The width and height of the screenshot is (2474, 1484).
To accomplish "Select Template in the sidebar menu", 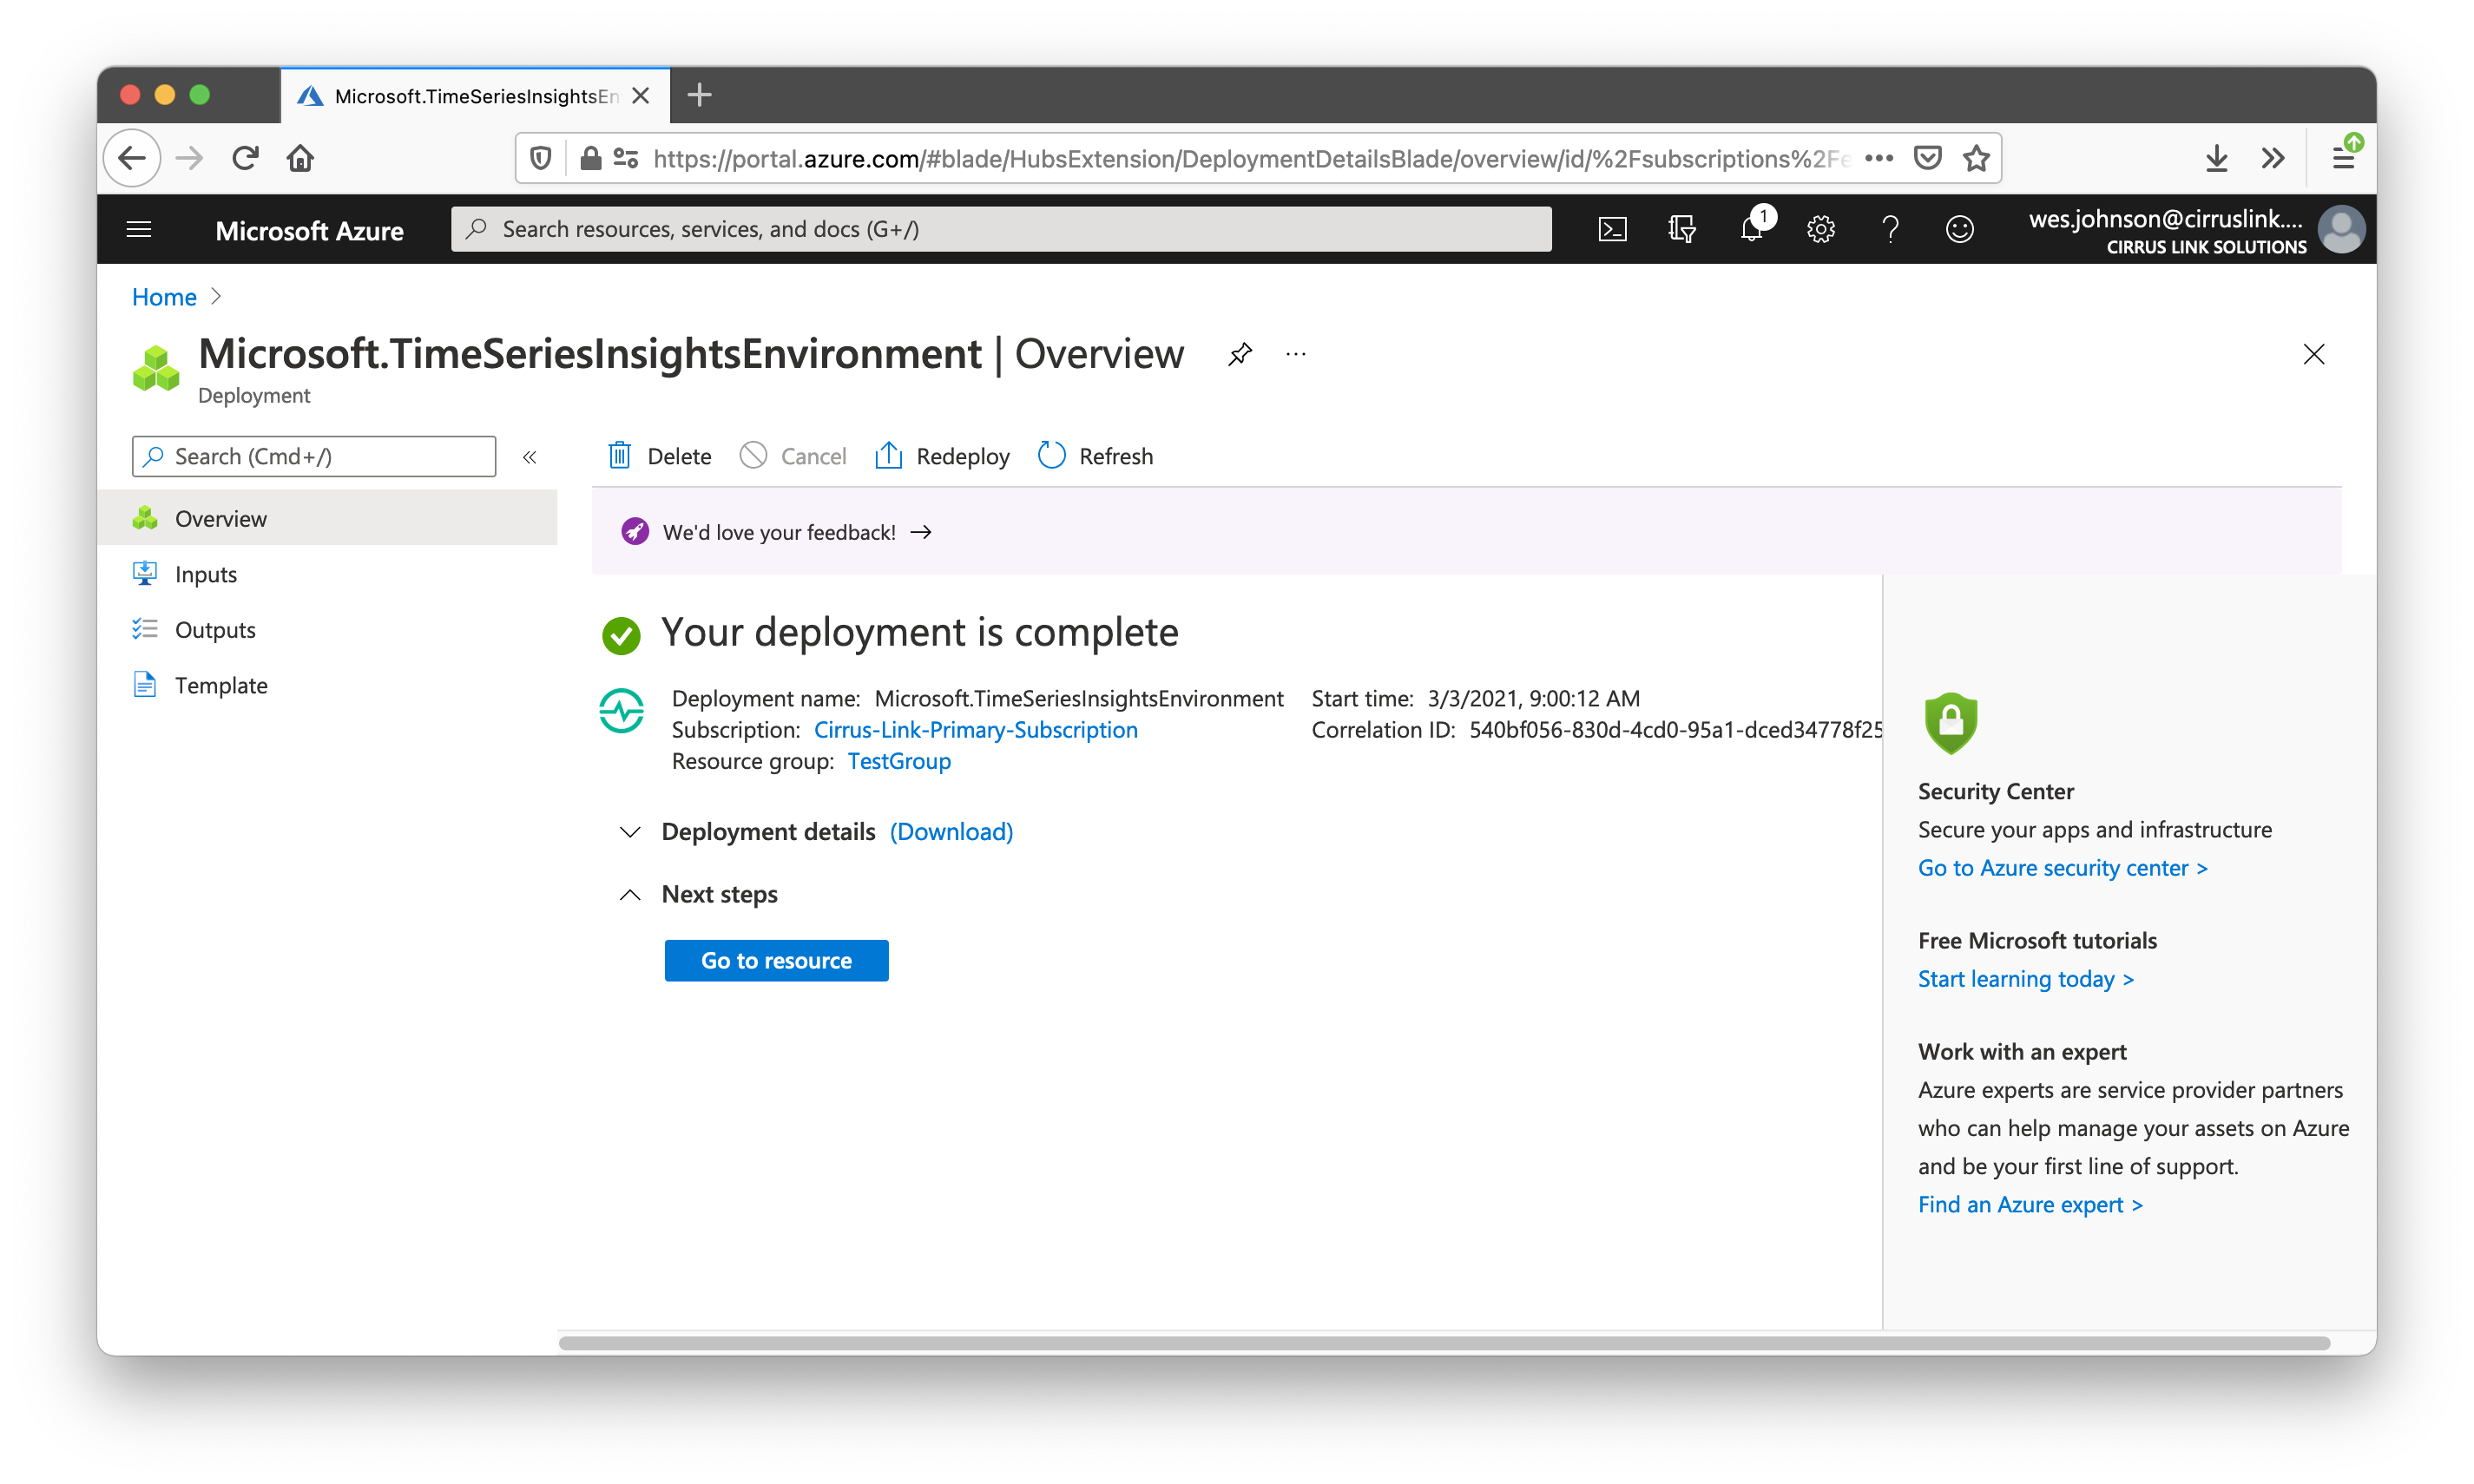I will click(x=221, y=685).
